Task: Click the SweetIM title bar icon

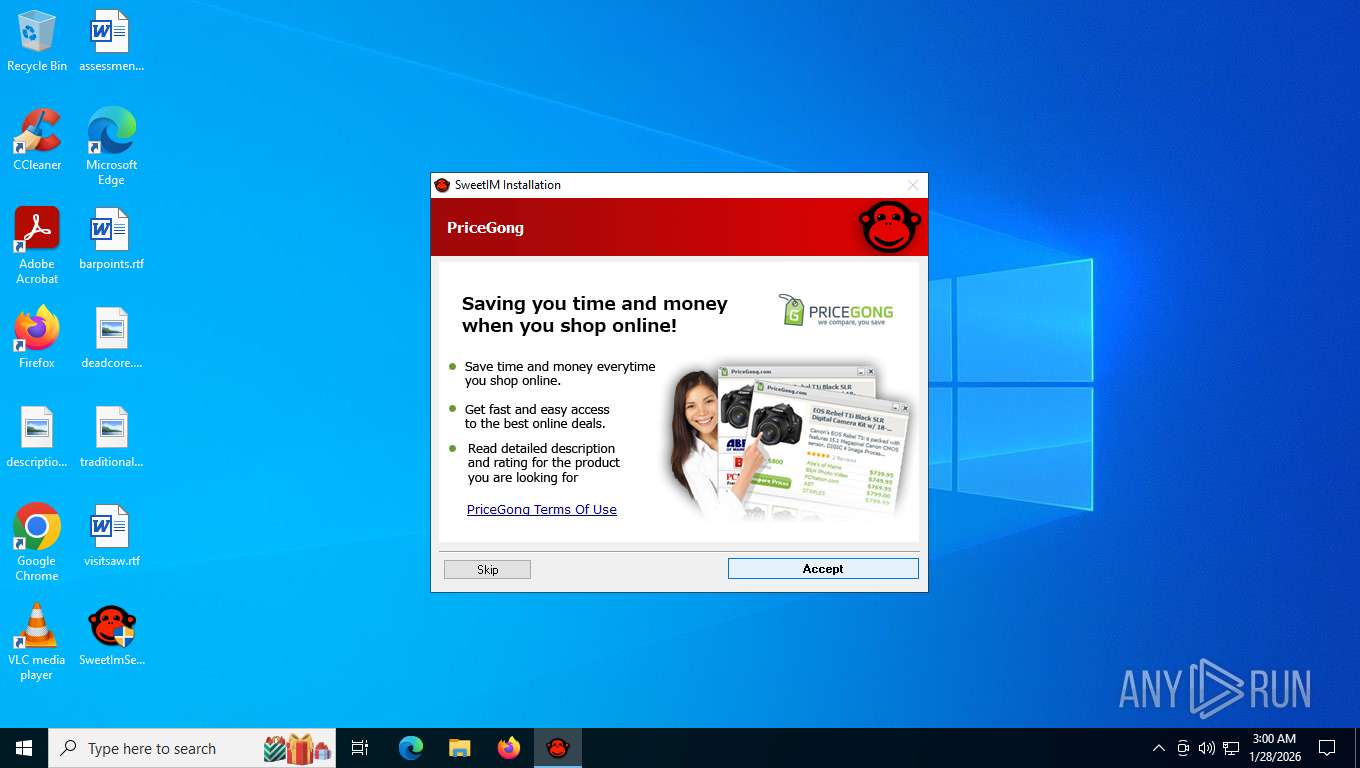Action: pyautogui.click(x=442, y=185)
